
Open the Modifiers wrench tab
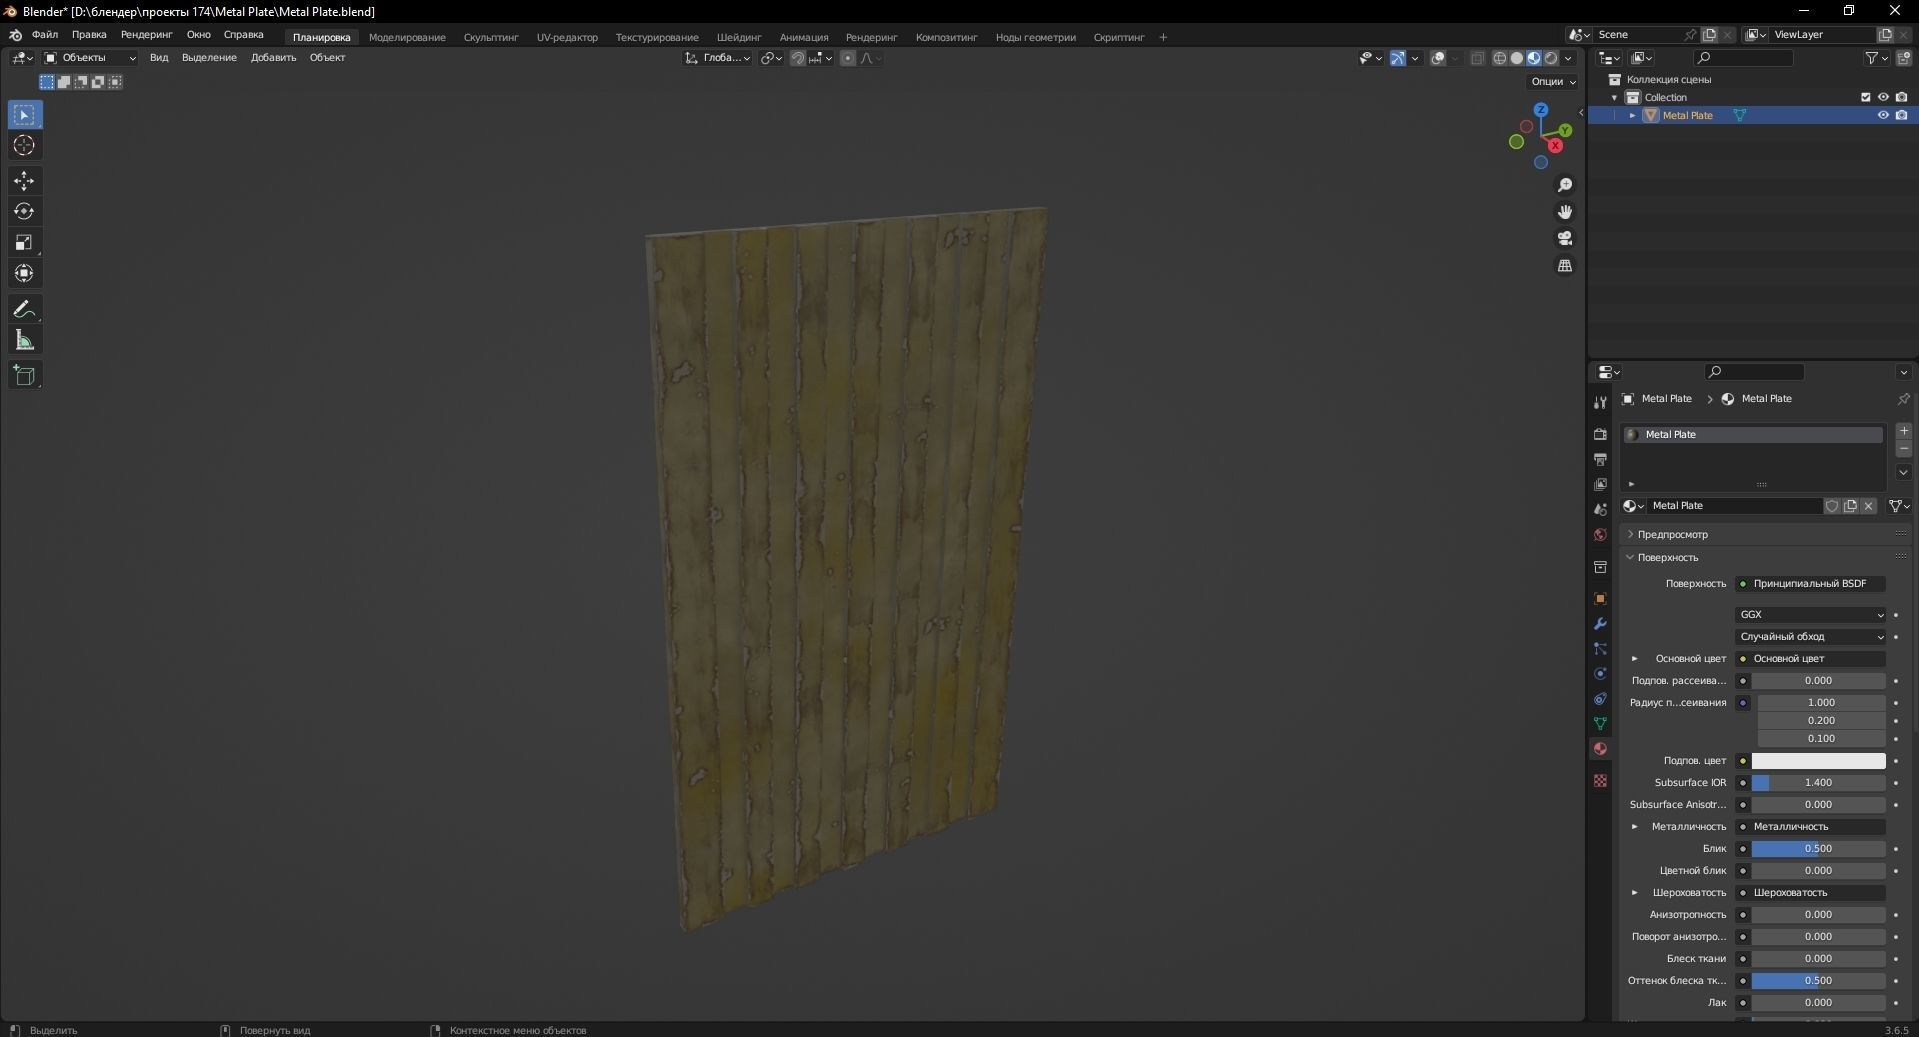point(1600,623)
